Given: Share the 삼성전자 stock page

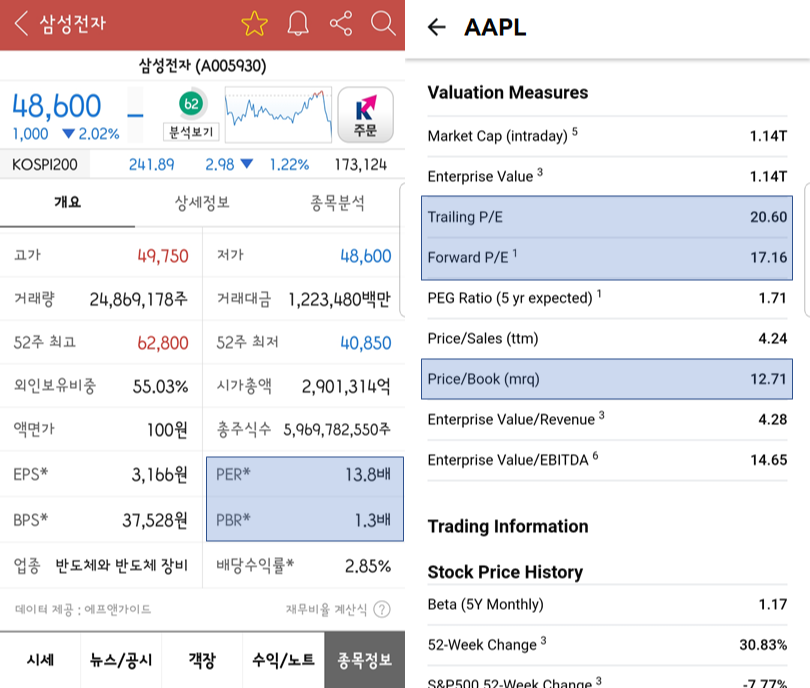Looking at the screenshot, I should pos(341,24).
